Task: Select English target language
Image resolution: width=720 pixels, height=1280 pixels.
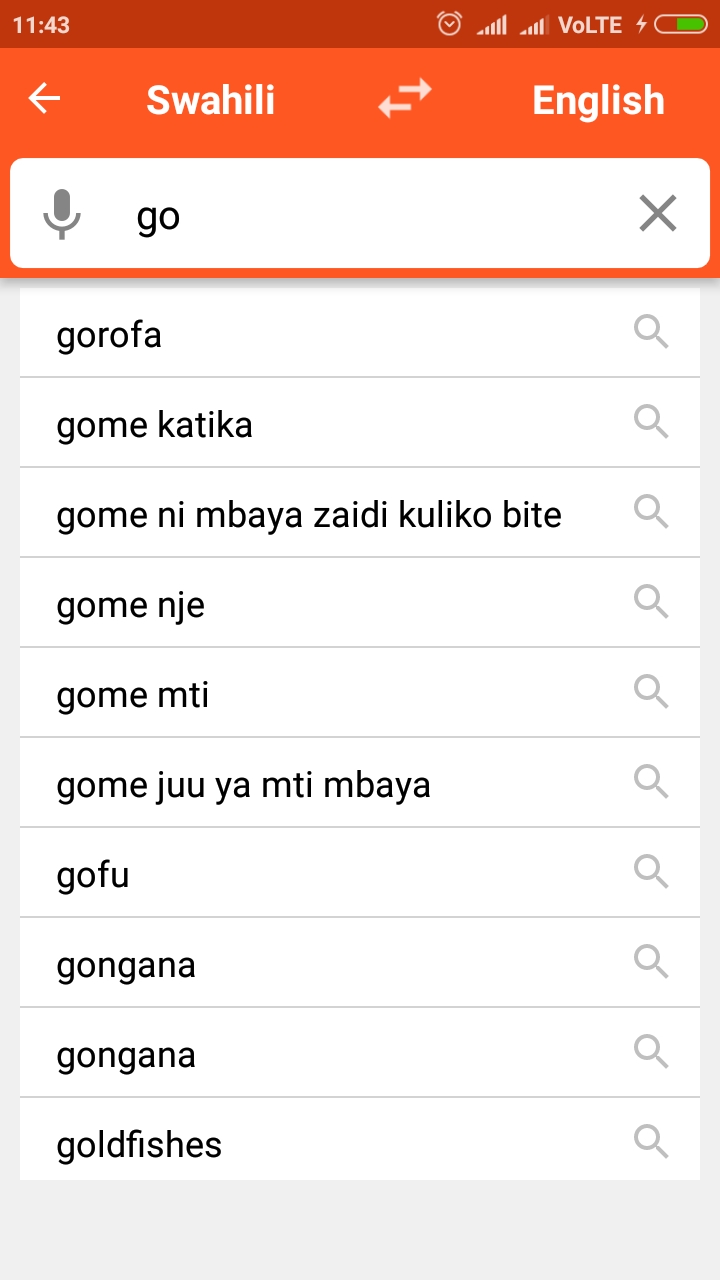Action: [x=598, y=100]
